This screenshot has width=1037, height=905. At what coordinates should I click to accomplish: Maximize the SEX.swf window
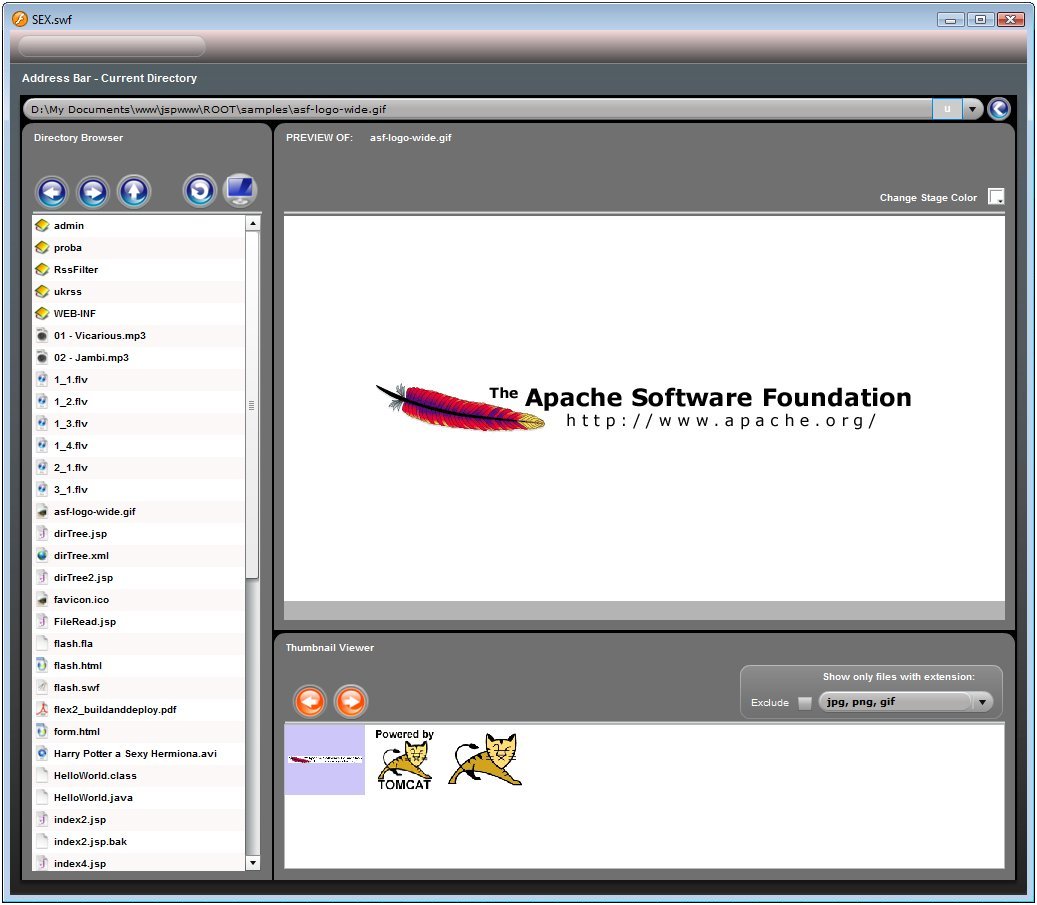pyautogui.click(x=980, y=20)
